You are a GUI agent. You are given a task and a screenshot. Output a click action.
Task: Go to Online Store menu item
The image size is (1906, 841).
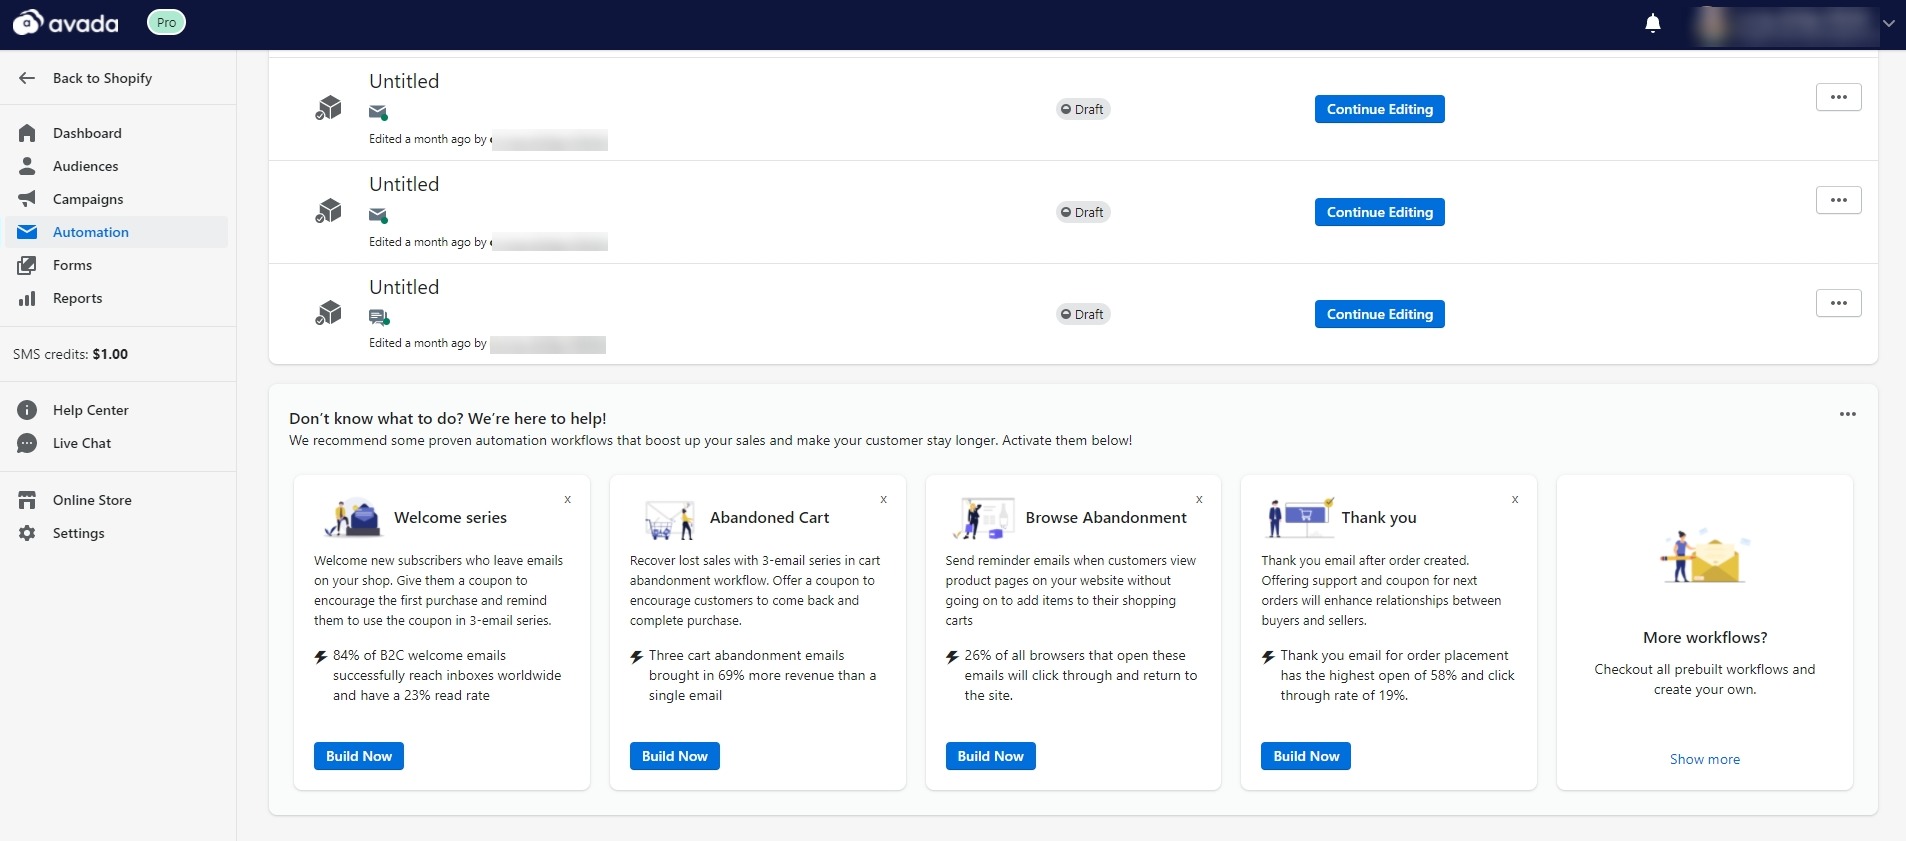click(x=92, y=500)
